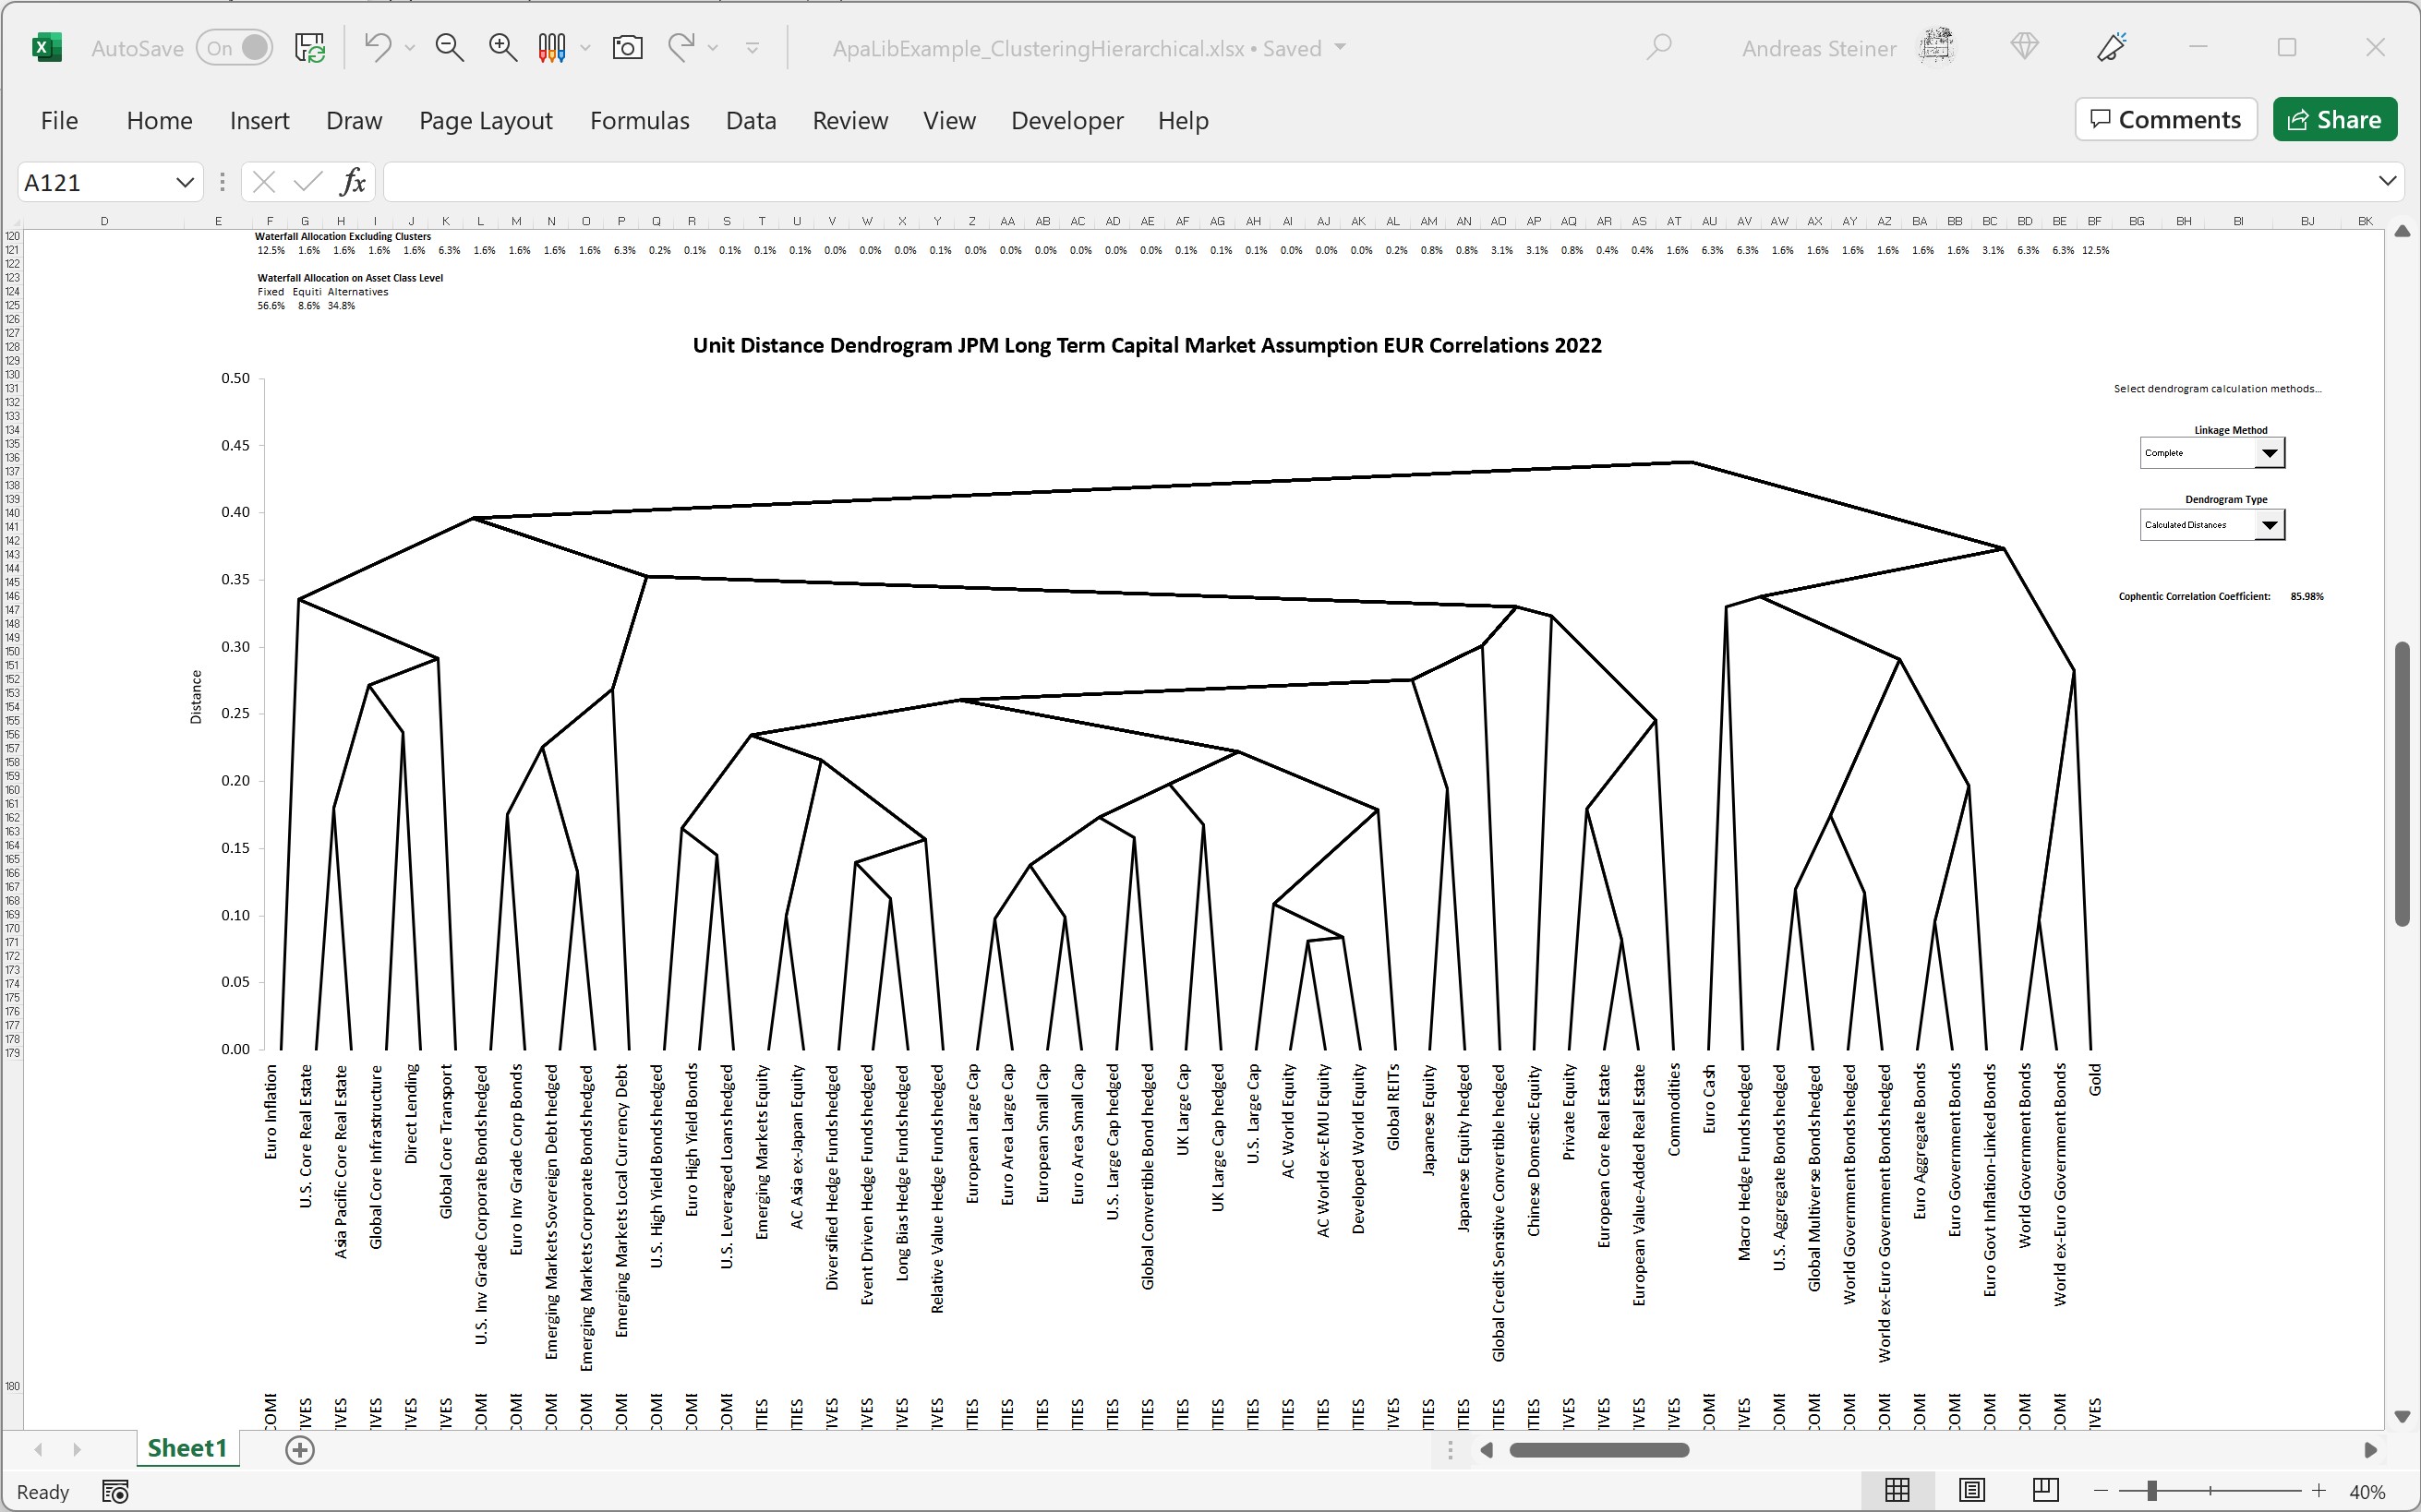This screenshot has width=2421, height=1512.
Task: Click the Save icon in quick access toolbar
Action: pyautogui.click(x=310, y=47)
